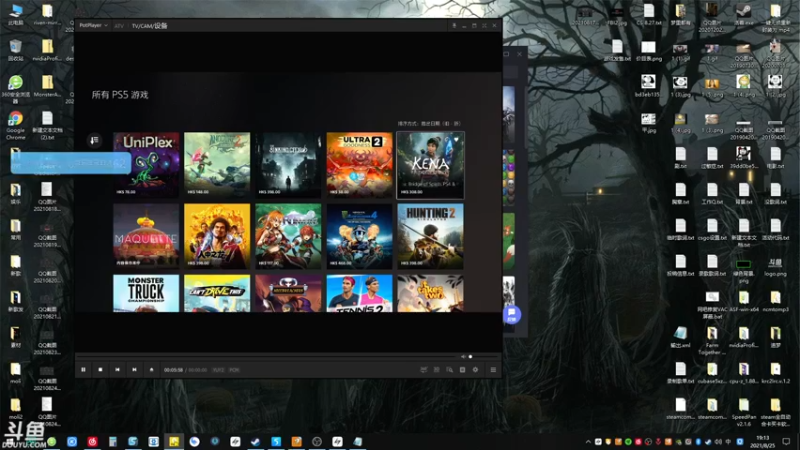Select the TV/CAM tab in title bar
The image size is (800, 450).
(149, 26)
